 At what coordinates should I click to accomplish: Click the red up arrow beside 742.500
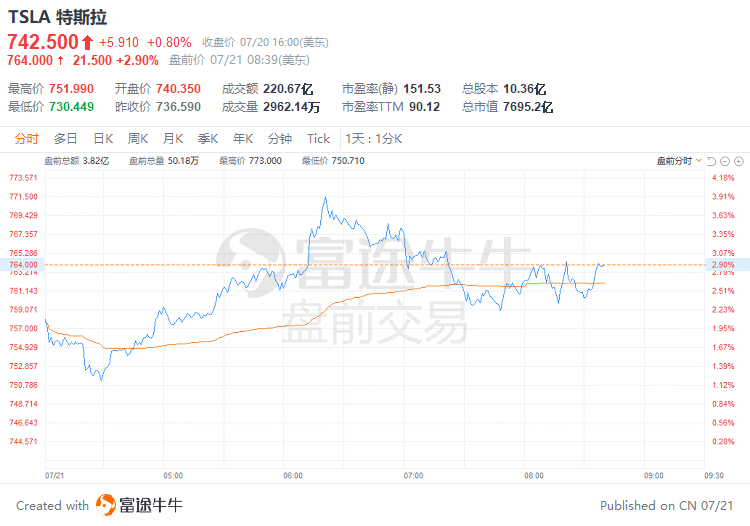[87, 42]
